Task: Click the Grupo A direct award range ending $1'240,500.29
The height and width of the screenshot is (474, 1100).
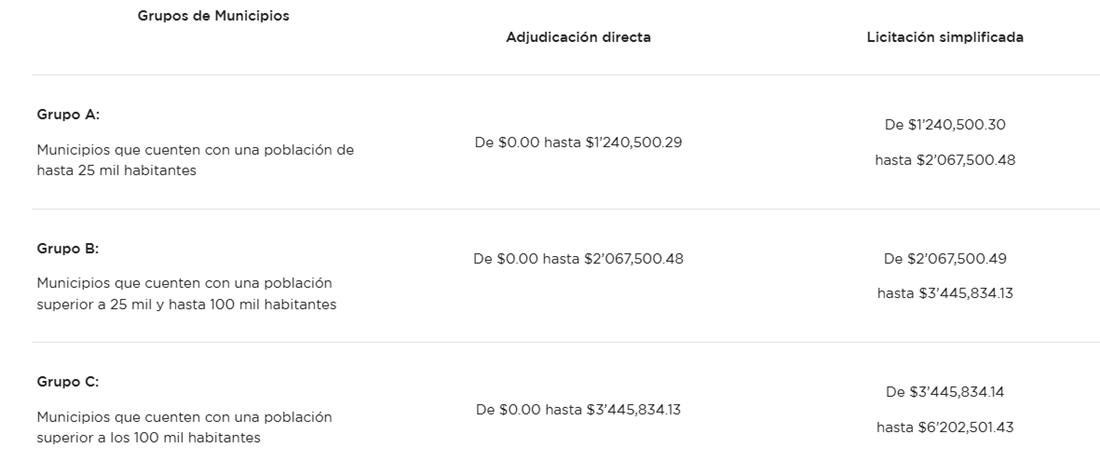Action: point(578,142)
